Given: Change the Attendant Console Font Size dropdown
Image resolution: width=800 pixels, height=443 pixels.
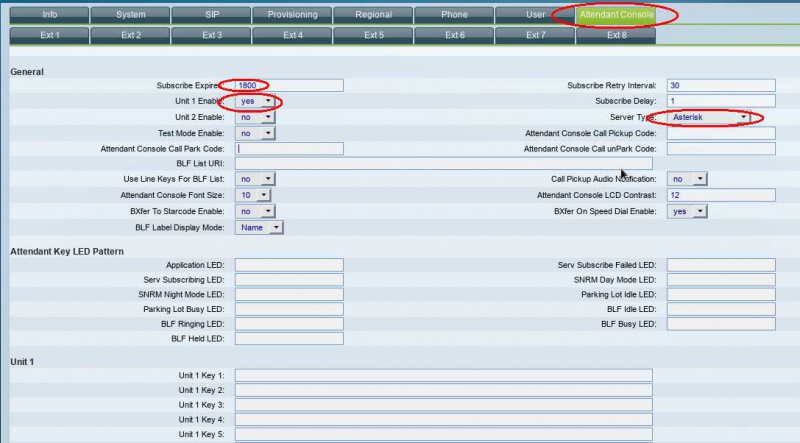Looking at the screenshot, I should pos(255,195).
